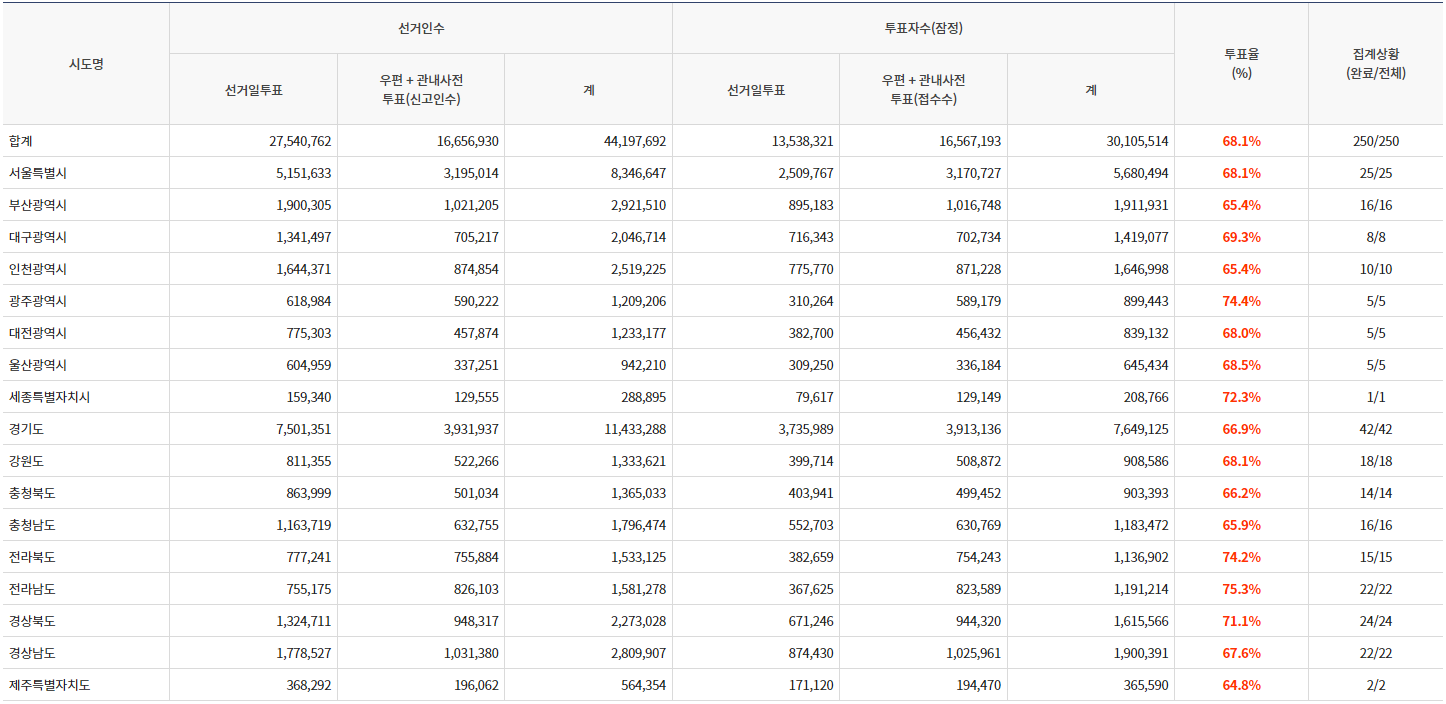Screen dimensions: 1446x704
Task: Click the 42/42 status for 경기도
Action: pyautogui.click(x=1376, y=429)
